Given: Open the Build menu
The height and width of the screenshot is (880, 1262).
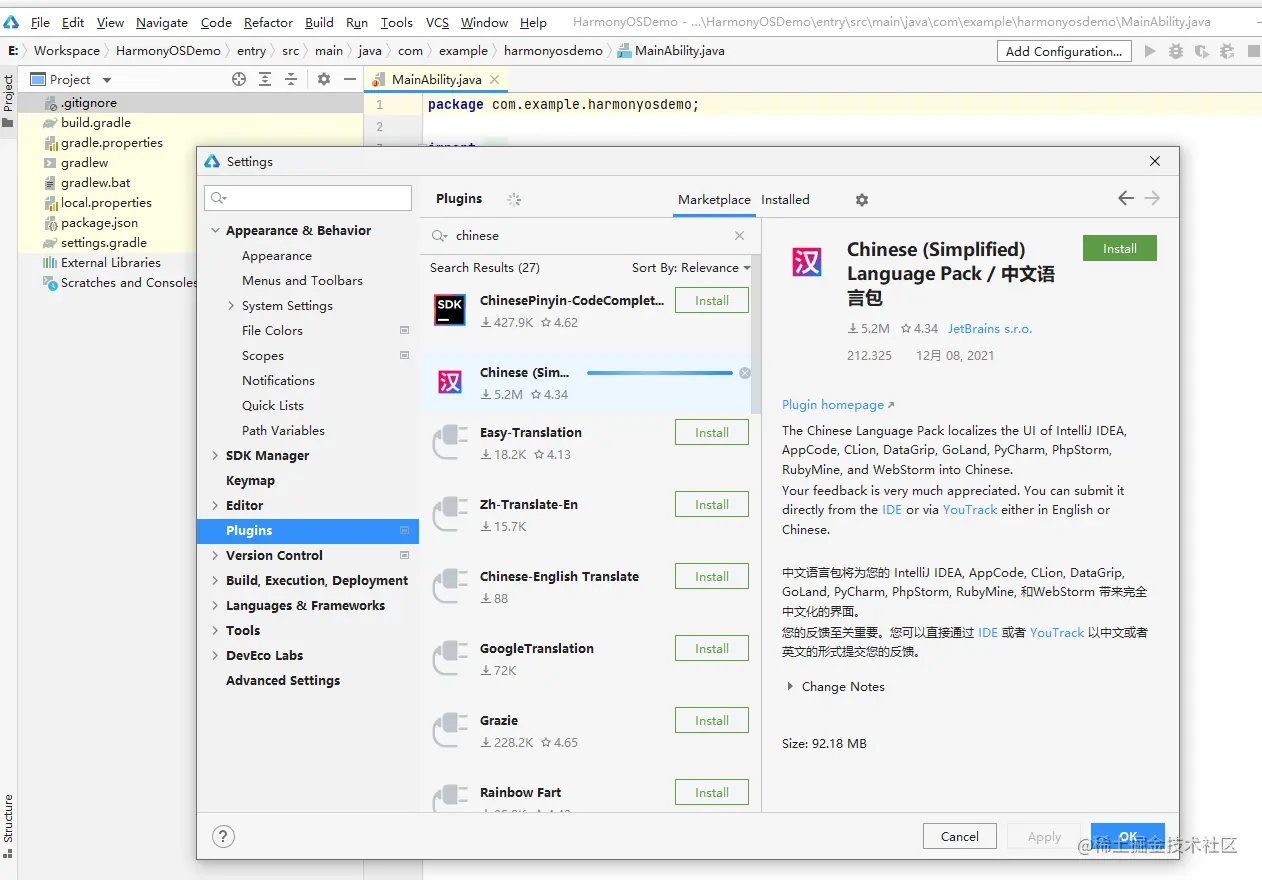Looking at the screenshot, I should pyautogui.click(x=320, y=22).
